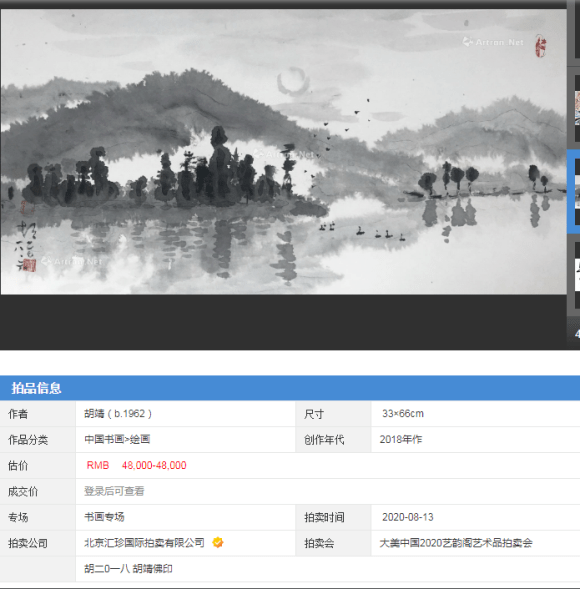Click the main landscape painting image

coord(284,151)
